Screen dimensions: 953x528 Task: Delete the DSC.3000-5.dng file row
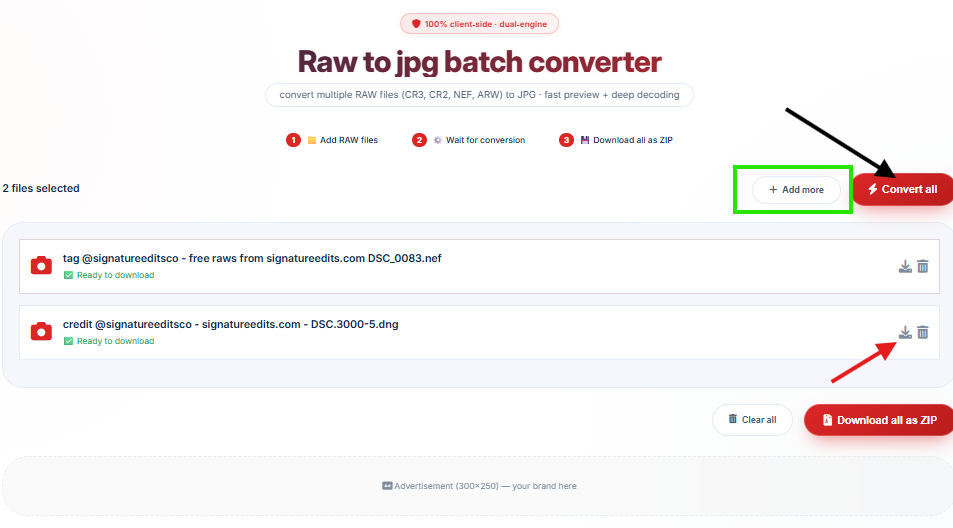click(923, 332)
